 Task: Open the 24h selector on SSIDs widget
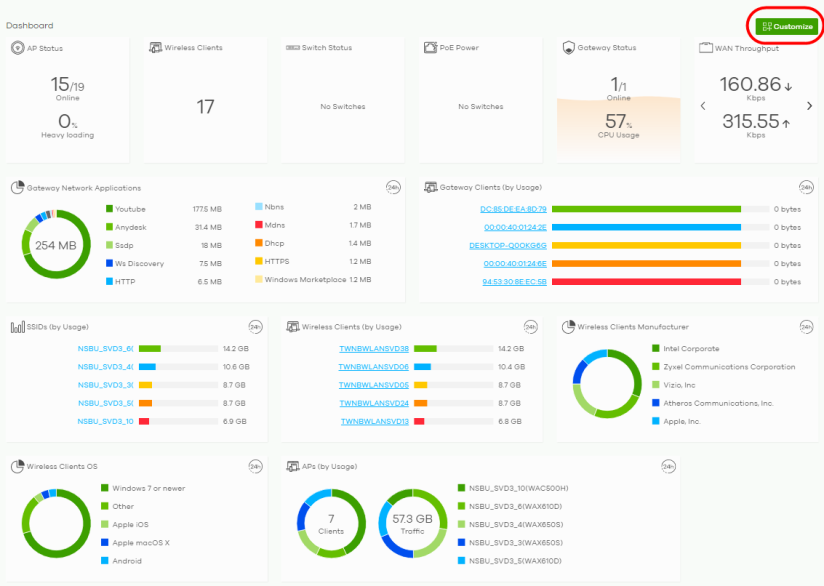pyautogui.click(x=255, y=327)
